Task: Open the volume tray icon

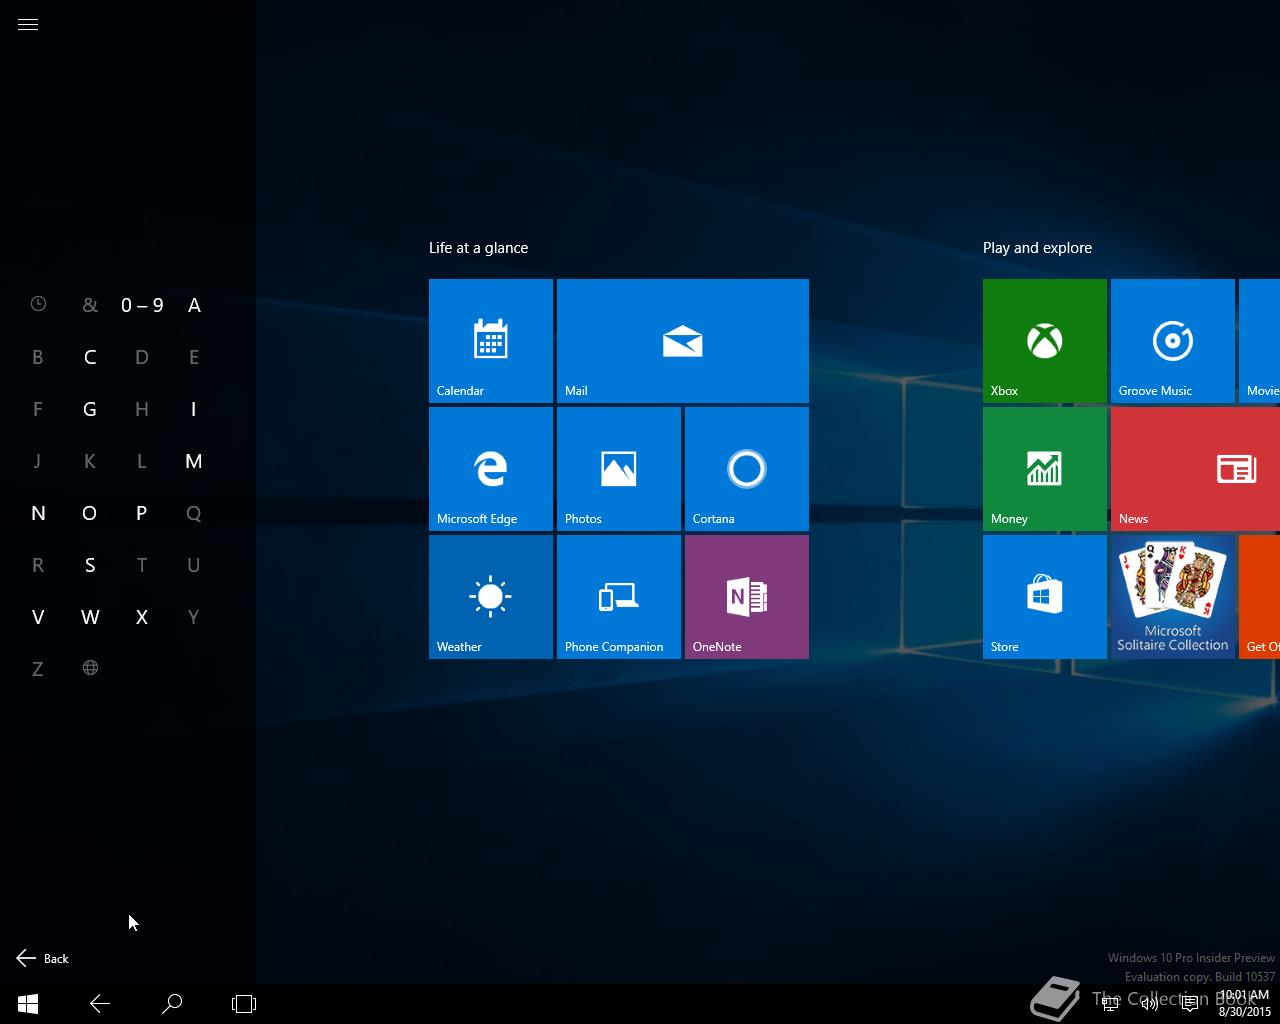Action: tap(1150, 1004)
